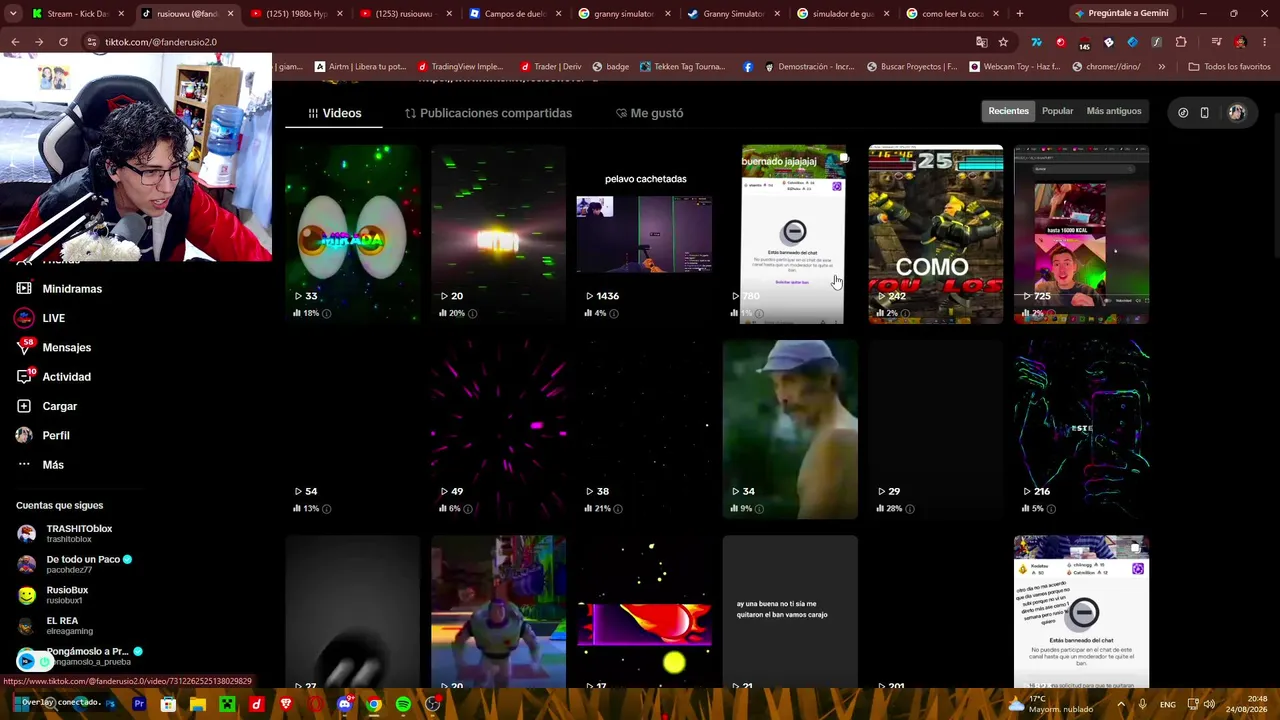Image resolution: width=1280 pixels, height=720 pixels.
Task: Click info icon next to 21% stat
Action: (617, 508)
